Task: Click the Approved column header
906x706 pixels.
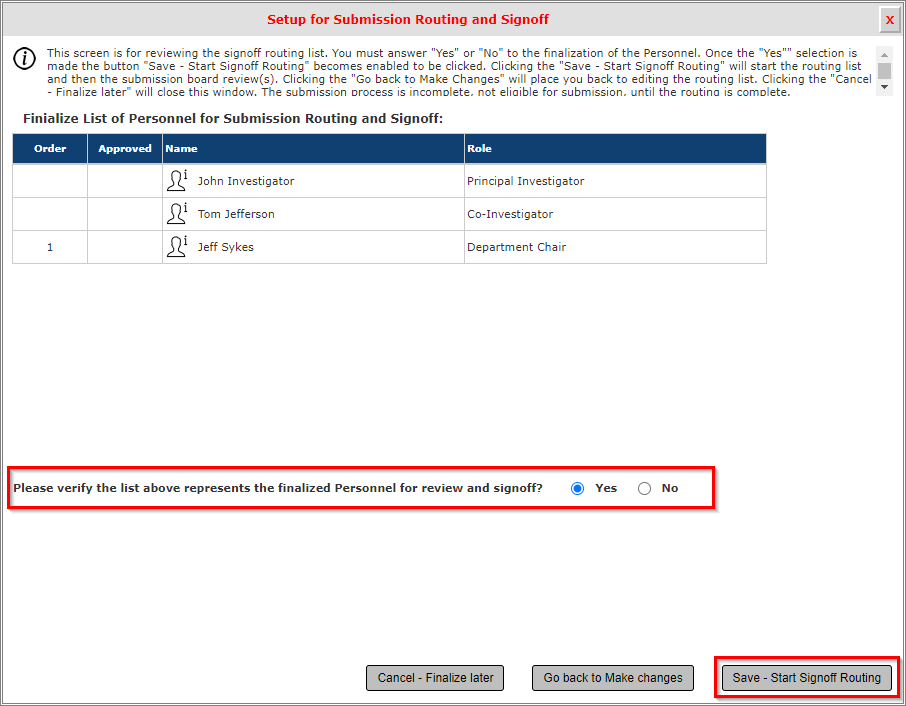Action: pyautogui.click(x=125, y=148)
